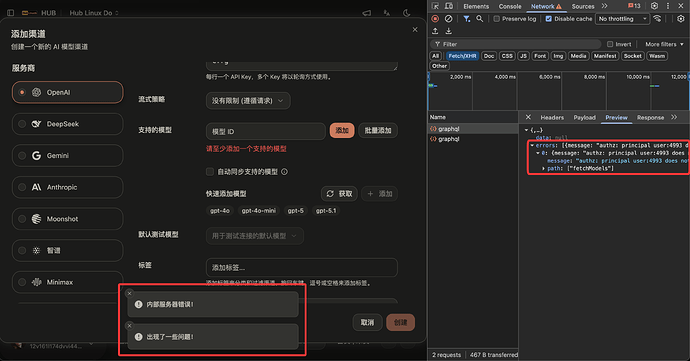The width and height of the screenshot is (690, 361).
Task: Pick the 智谱 provider option
Action: coord(67,250)
